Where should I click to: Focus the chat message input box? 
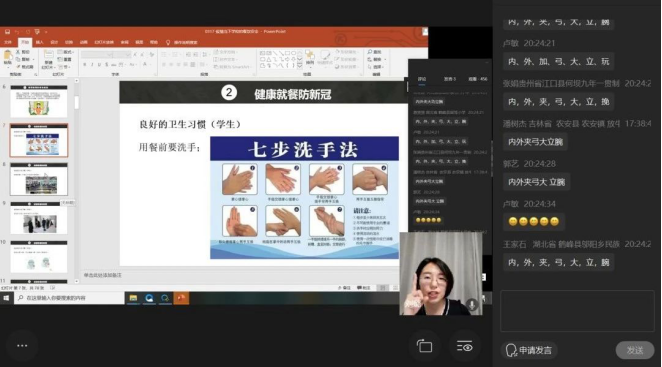pos(577,311)
